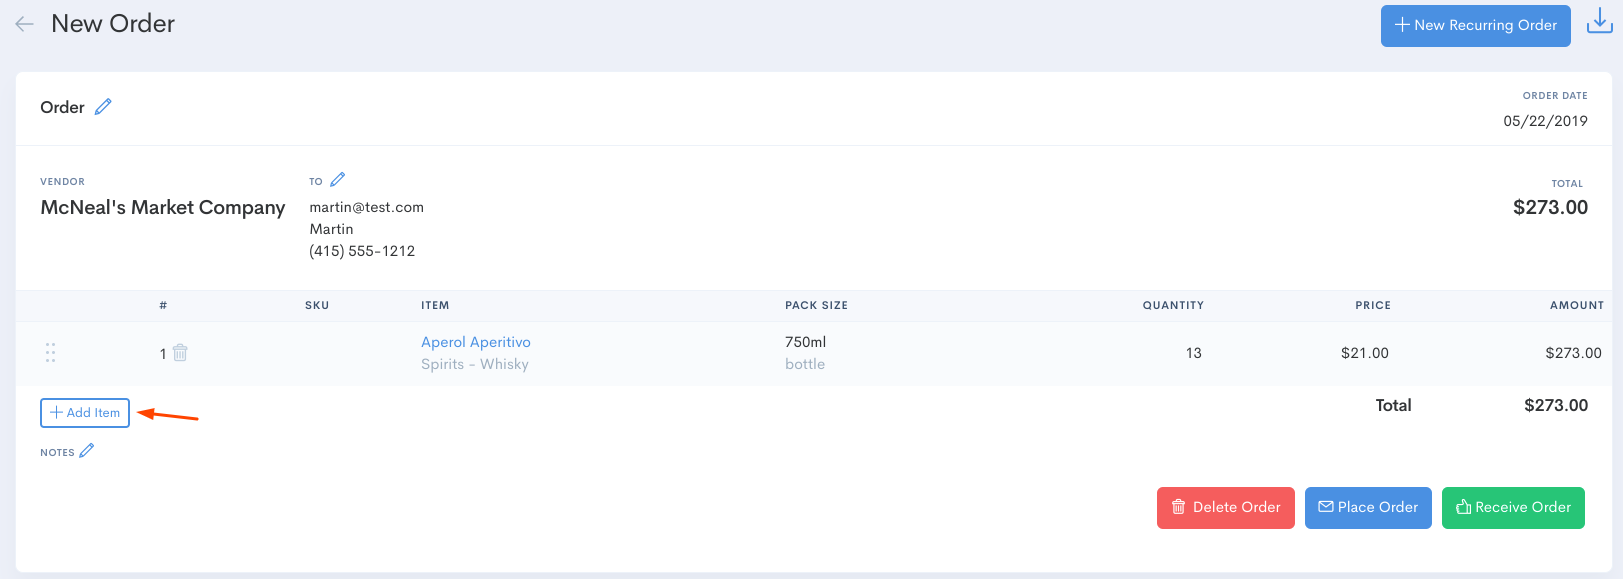The height and width of the screenshot is (579, 1623).
Task: Edit the Order name with pencil icon
Action: click(103, 106)
